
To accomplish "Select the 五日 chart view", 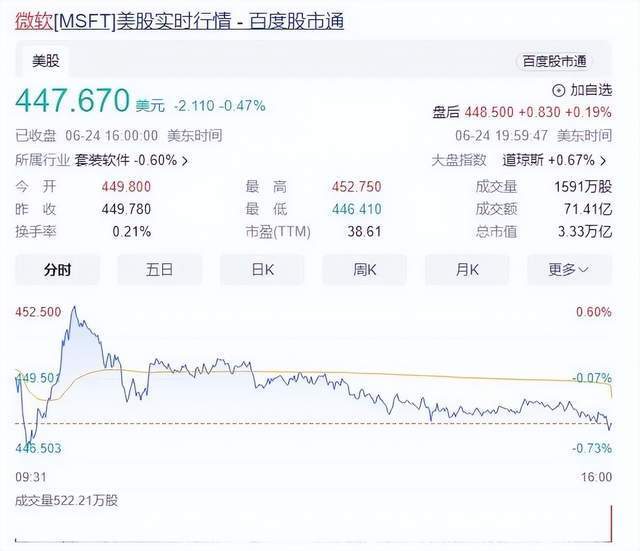I will pyautogui.click(x=159, y=269).
